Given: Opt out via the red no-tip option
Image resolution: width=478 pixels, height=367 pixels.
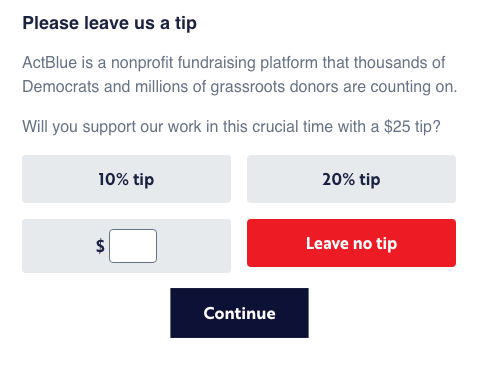Looking at the screenshot, I should click(x=351, y=243).
